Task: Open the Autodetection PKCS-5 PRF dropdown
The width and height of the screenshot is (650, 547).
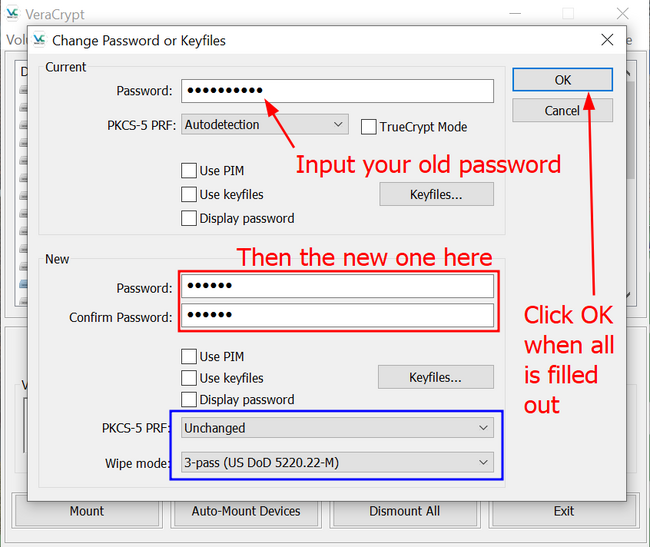Action: (264, 124)
